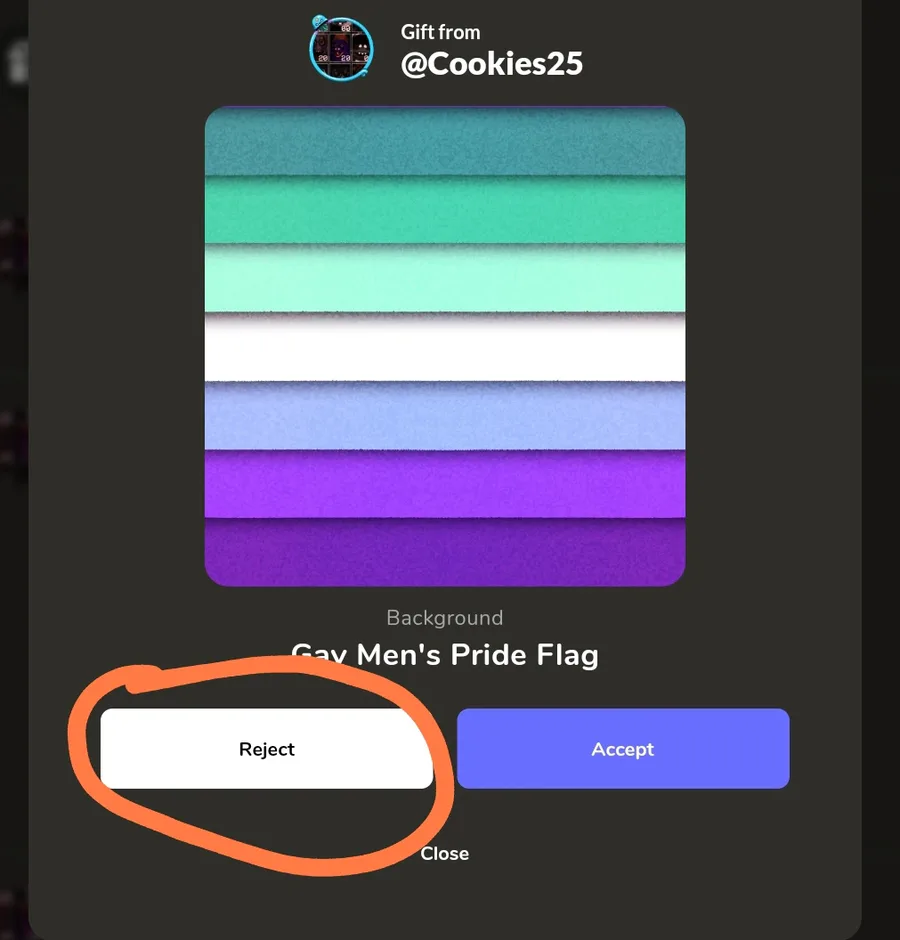Choose the periwinkle blue stripe of the flag
This screenshot has width=900, height=940.
click(445, 415)
